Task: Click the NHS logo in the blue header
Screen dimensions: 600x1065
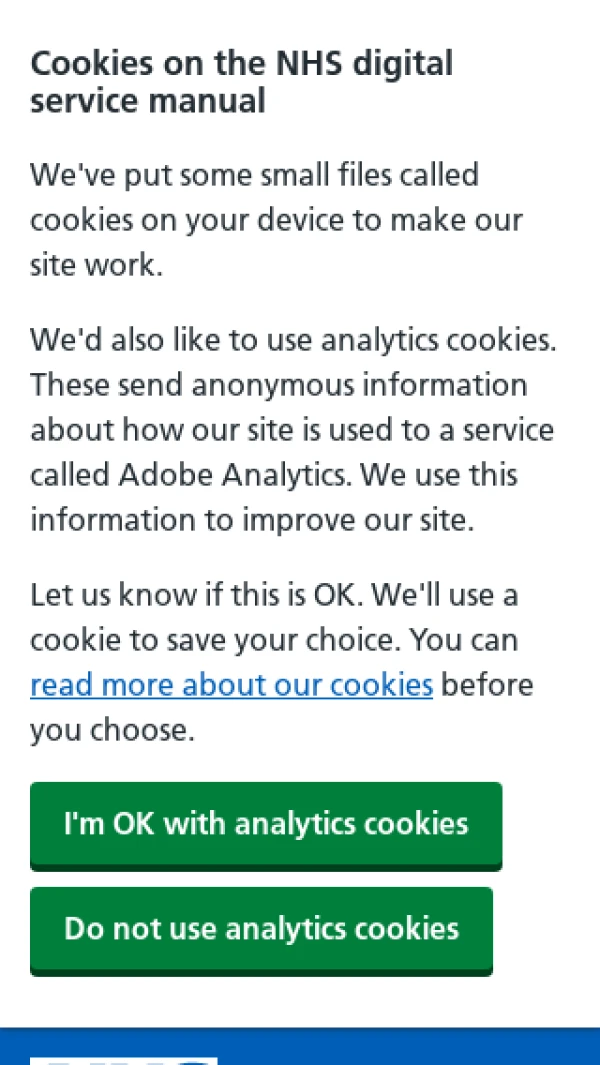Action: [x=123, y=1058]
